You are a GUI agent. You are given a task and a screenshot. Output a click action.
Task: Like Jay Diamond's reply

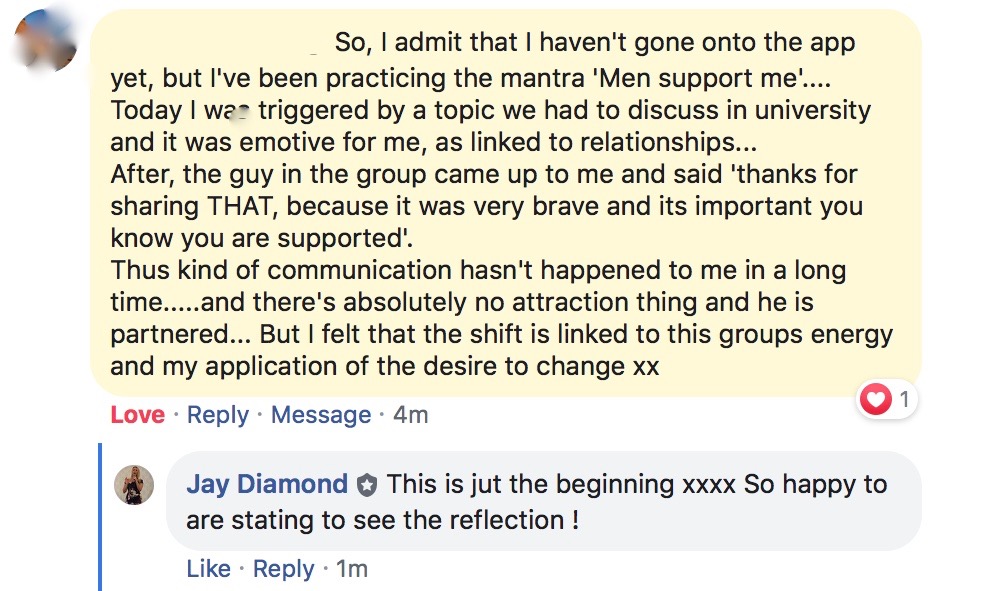[x=208, y=569]
